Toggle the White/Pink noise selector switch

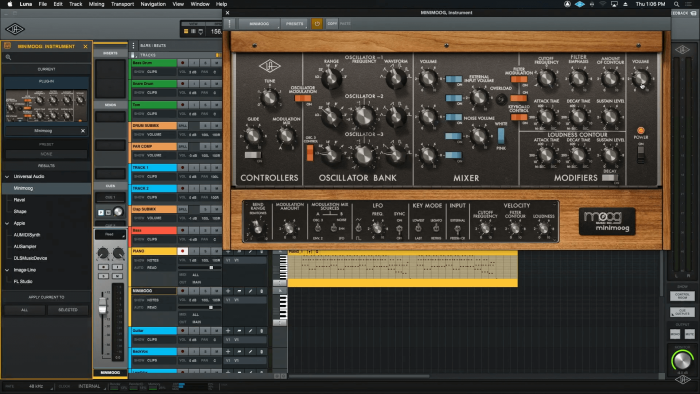(501, 136)
